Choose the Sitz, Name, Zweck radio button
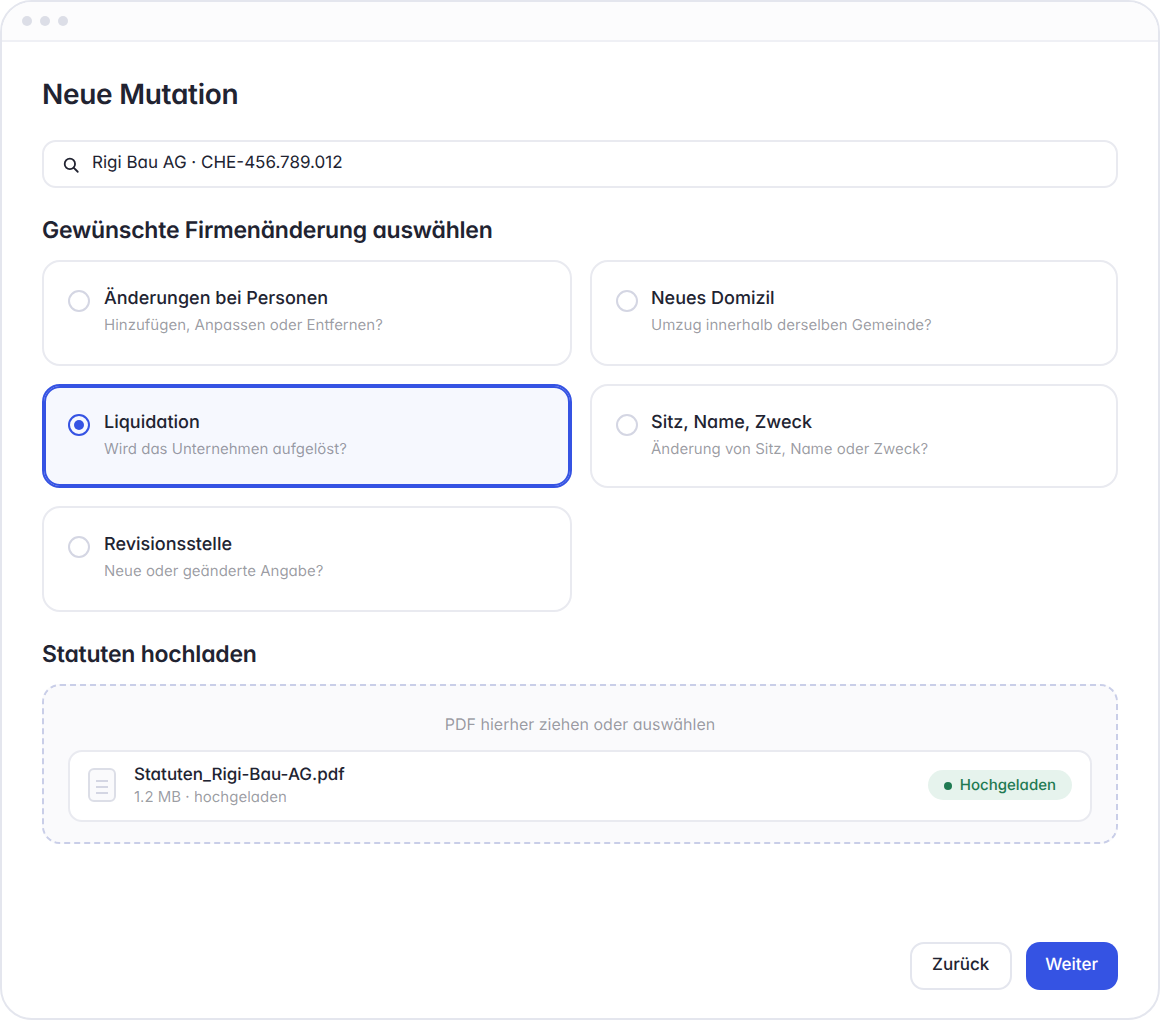Screen dimensions: 1160x1020 [x=627, y=425]
